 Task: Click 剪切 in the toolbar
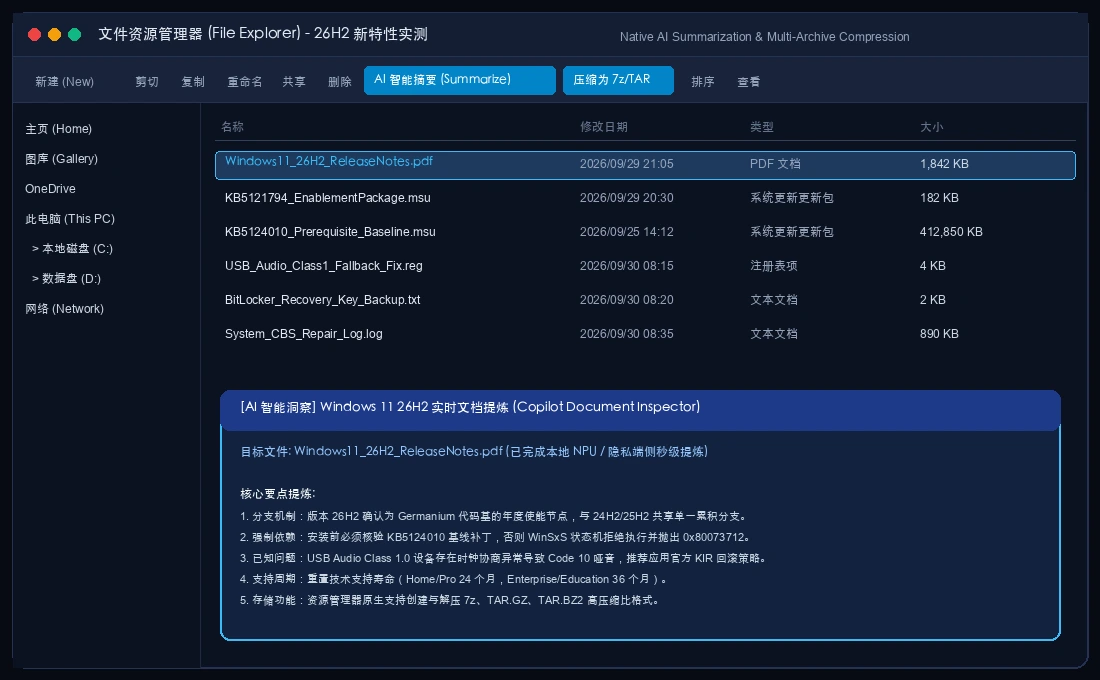coord(147,81)
